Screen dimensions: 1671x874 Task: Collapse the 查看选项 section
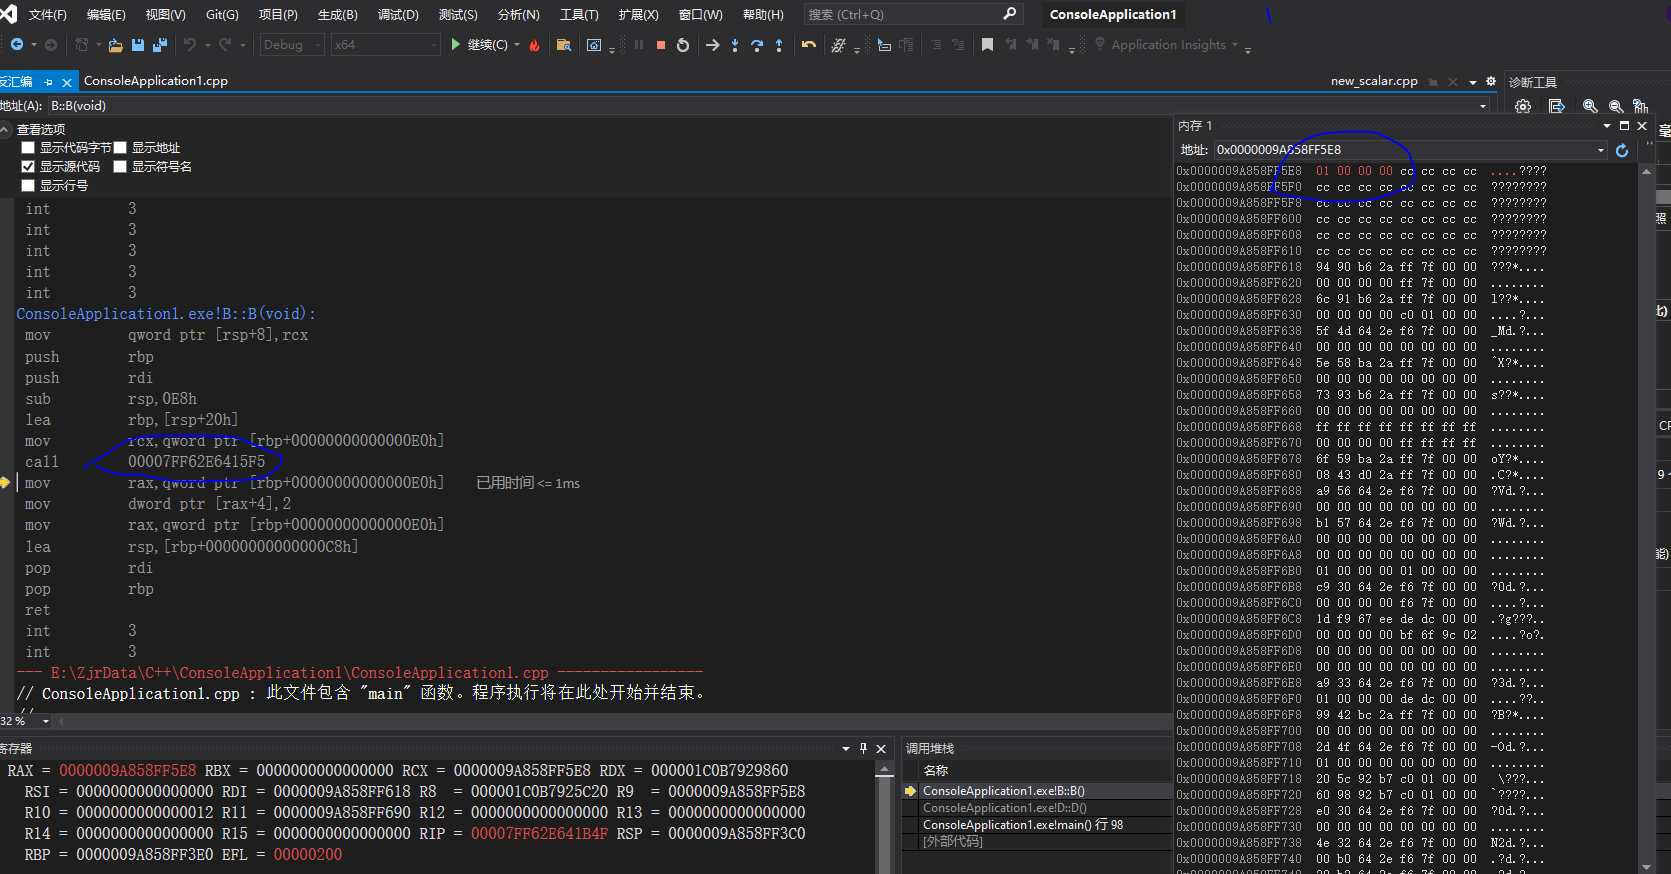pos(6,130)
